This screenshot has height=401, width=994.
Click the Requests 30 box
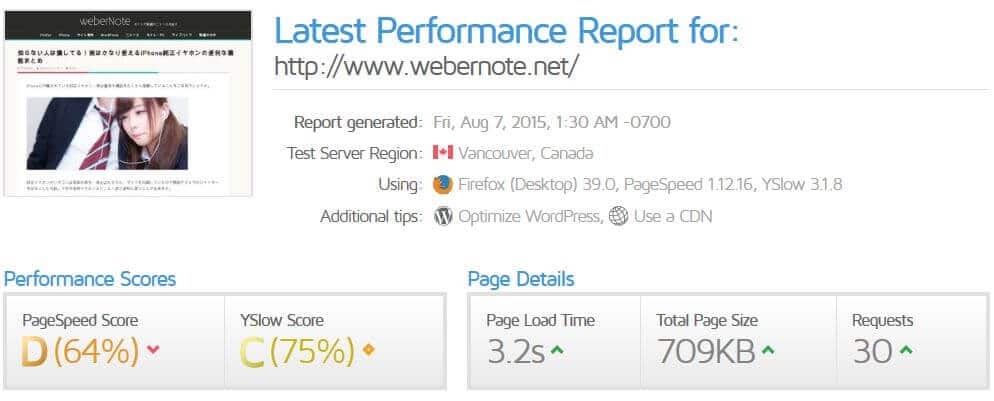point(913,342)
